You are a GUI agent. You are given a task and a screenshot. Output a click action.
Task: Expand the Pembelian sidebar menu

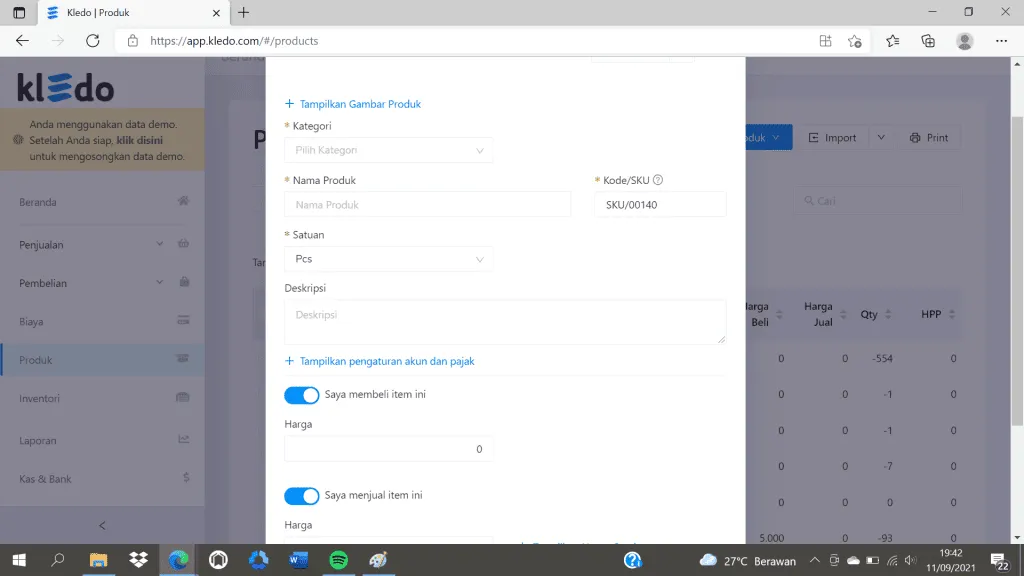[160, 283]
